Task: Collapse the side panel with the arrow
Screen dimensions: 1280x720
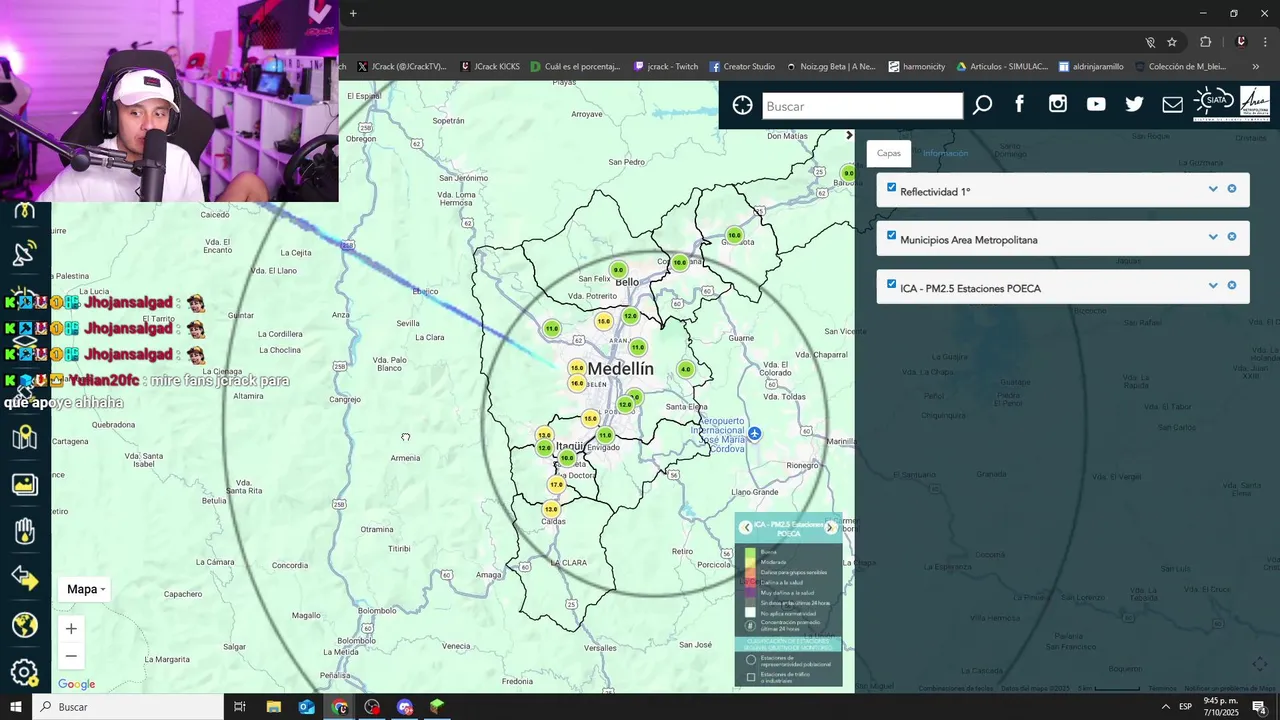Action: (x=849, y=135)
